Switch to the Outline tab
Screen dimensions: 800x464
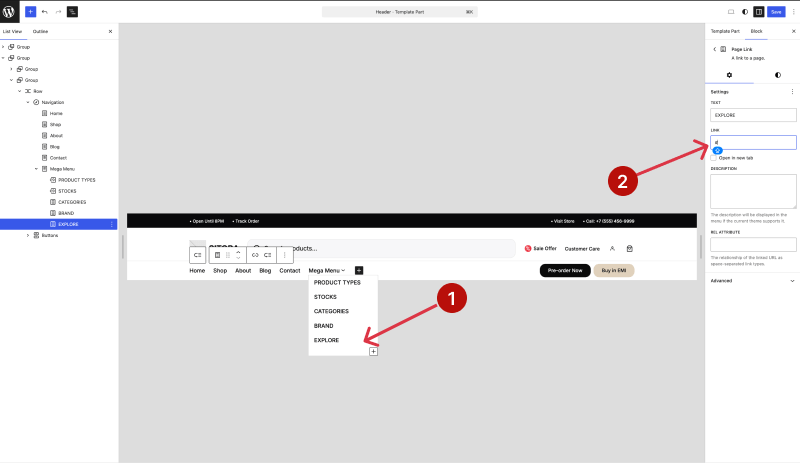point(40,31)
